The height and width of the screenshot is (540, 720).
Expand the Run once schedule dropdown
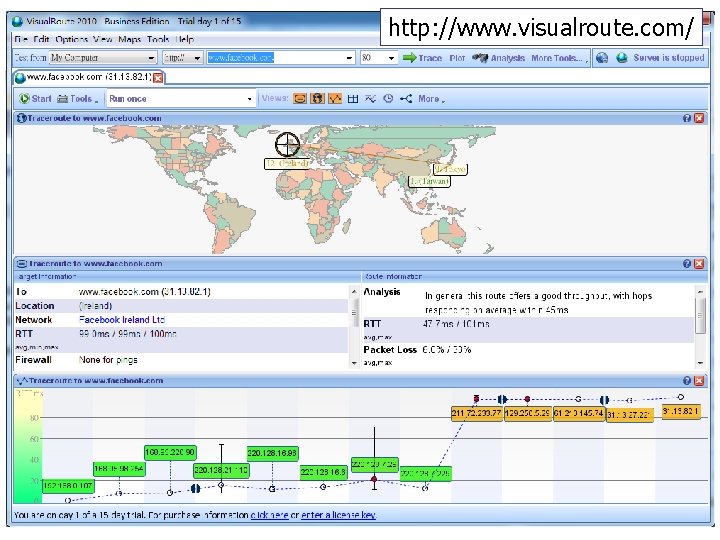249,99
